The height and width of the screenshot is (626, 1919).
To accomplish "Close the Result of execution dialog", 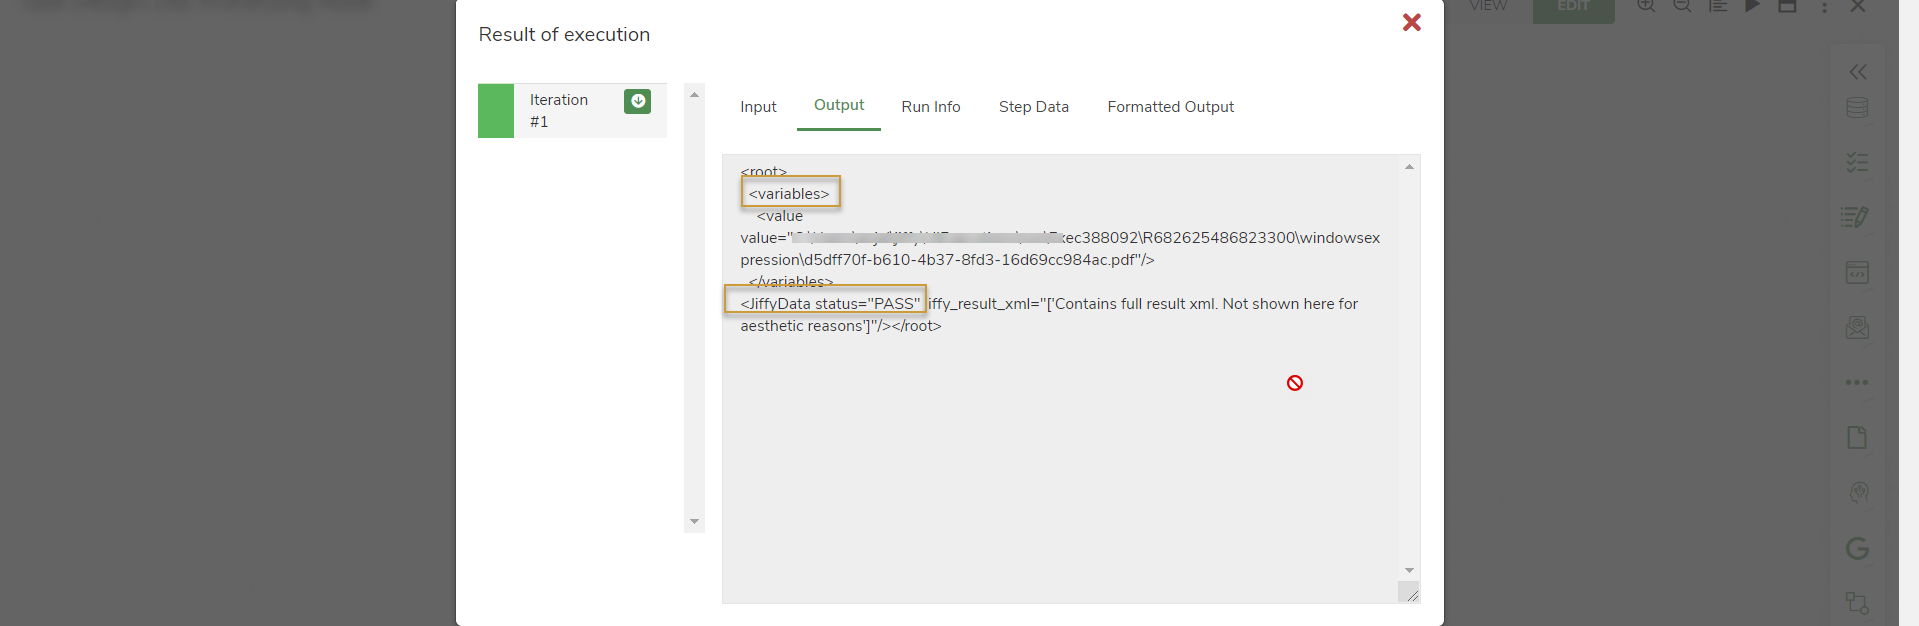I will coord(1411,22).
